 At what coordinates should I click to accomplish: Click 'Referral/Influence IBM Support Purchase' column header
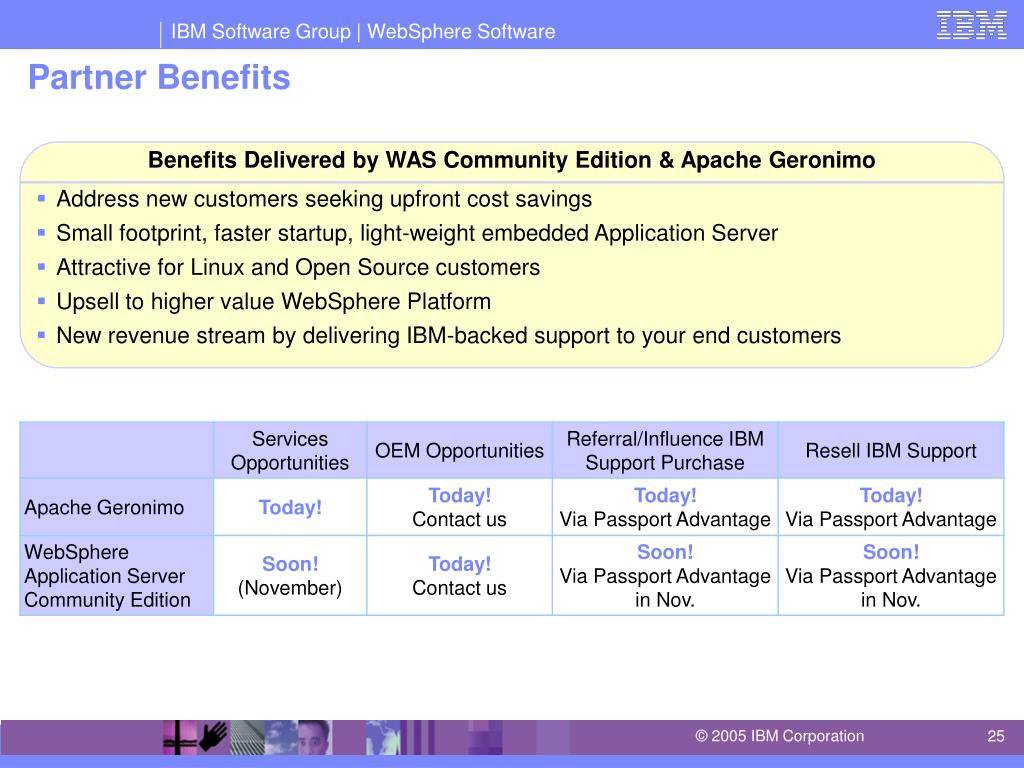[665, 451]
